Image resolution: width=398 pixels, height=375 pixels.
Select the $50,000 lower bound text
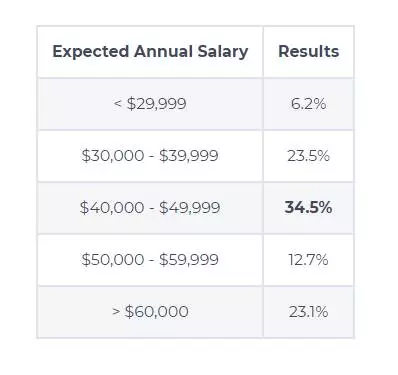113,260
